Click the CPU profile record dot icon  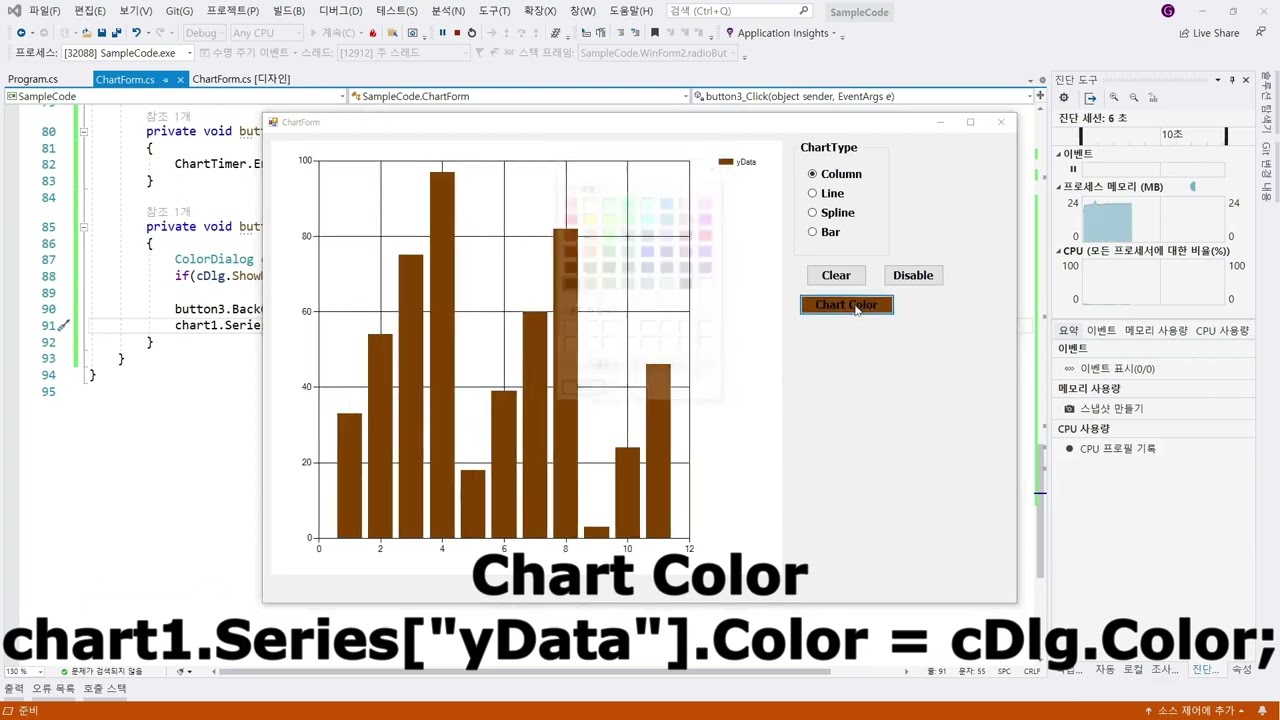point(1069,449)
